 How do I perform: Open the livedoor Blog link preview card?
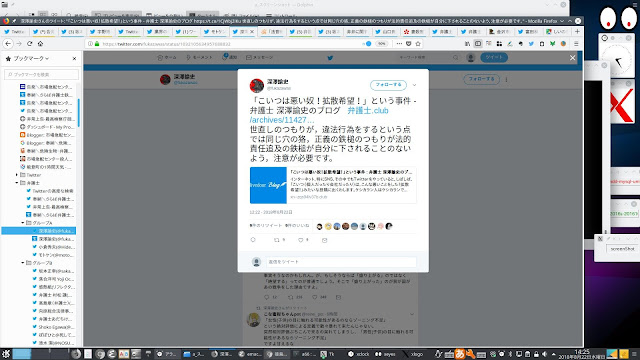[x=333, y=185]
